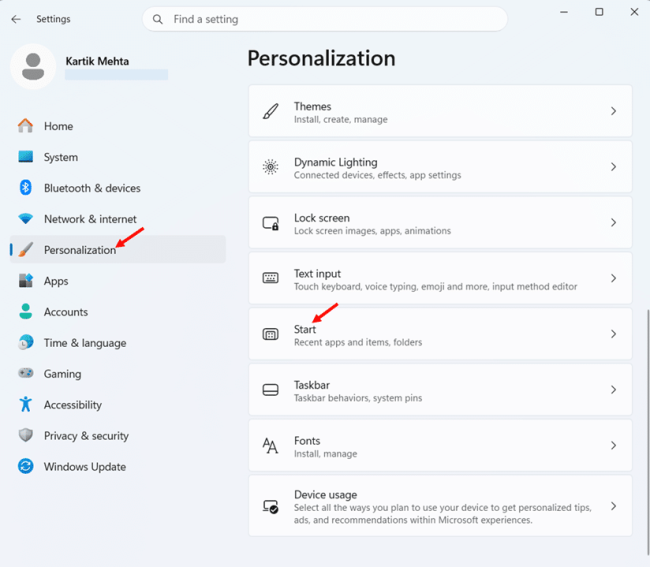
Task: Click the back arrow icon
Action: (x=16, y=19)
